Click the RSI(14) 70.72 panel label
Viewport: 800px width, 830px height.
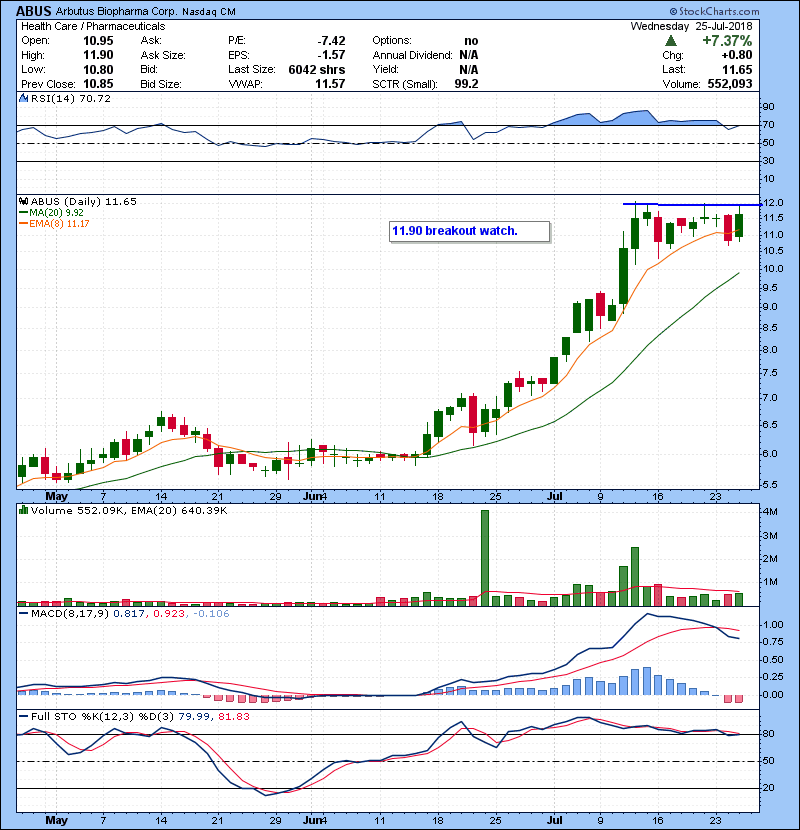pos(70,98)
